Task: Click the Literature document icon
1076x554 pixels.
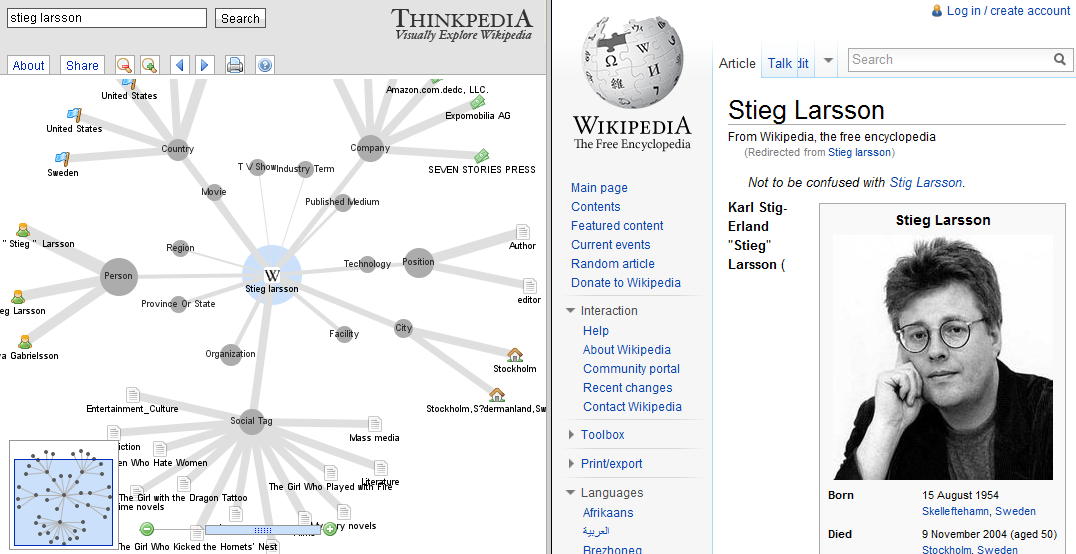Action: click(x=381, y=468)
